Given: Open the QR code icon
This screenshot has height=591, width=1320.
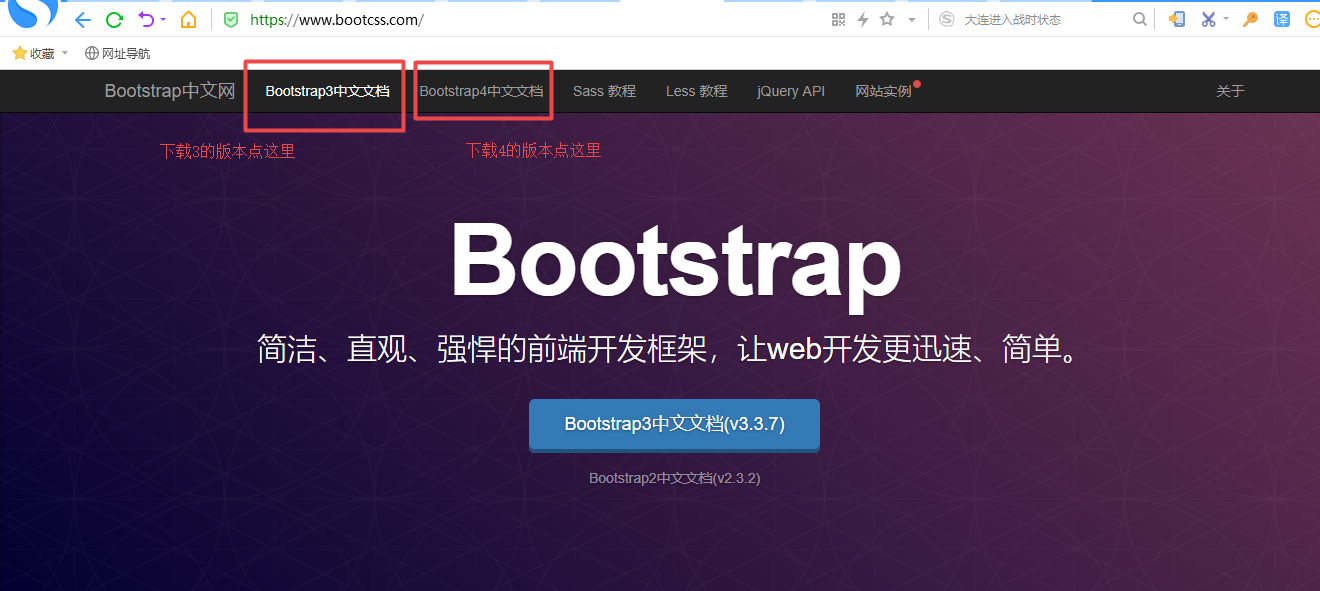Looking at the screenshot, I should coord(839,20).
